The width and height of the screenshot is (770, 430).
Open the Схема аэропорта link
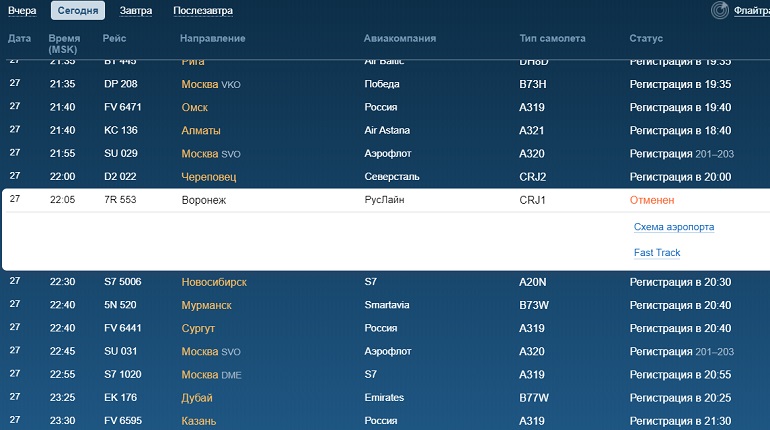674,227
